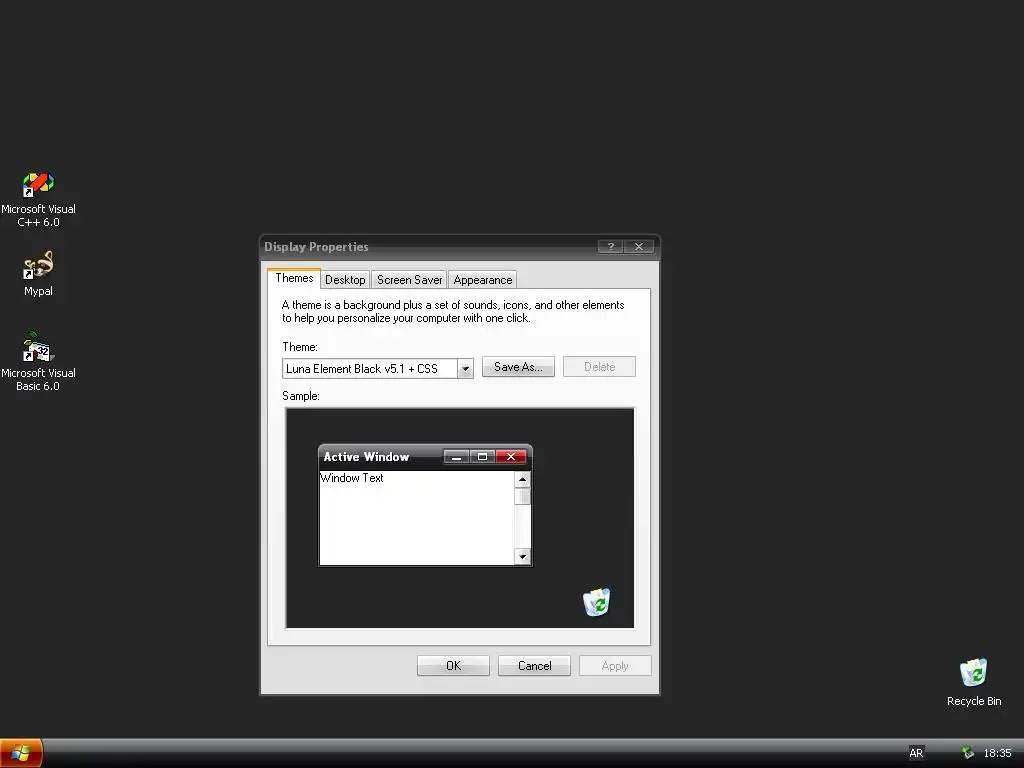
Task: Open Microsoft Visual C++ 6.0 desktop shortcut
Action: click(39, 199)
